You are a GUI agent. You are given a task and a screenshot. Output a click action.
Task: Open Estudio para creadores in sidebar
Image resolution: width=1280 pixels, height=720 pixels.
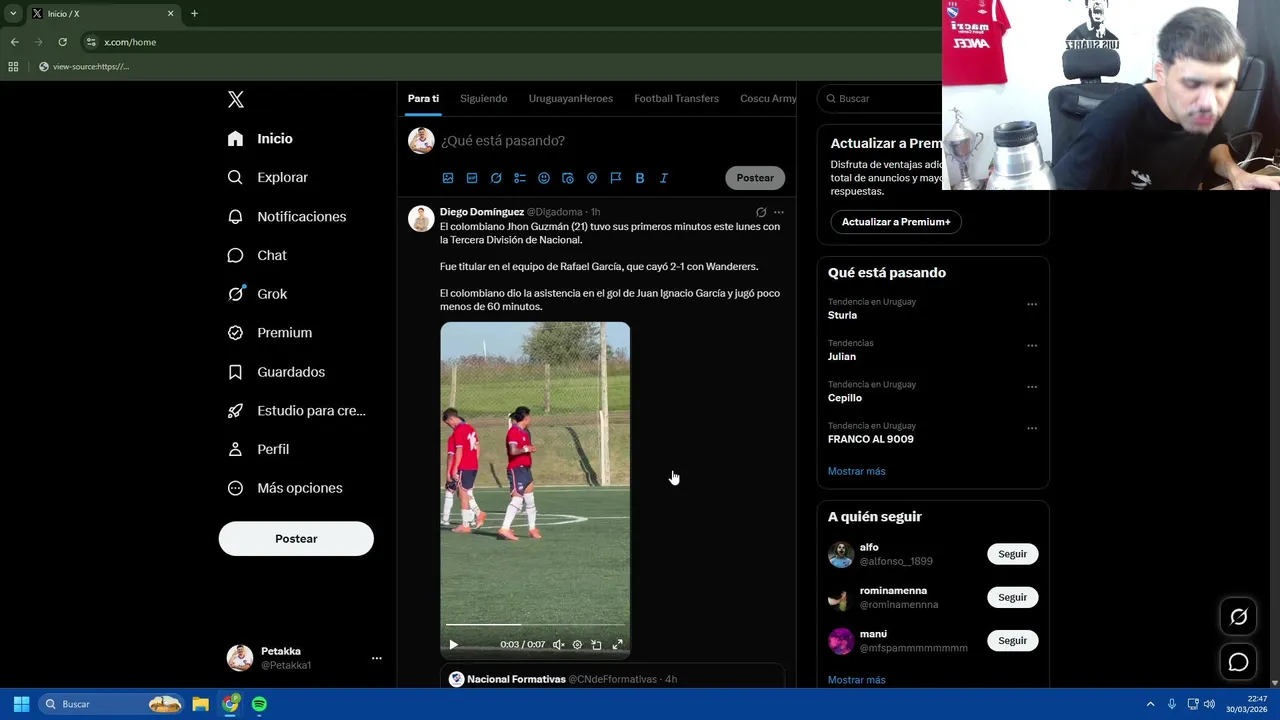click(297, 410)
